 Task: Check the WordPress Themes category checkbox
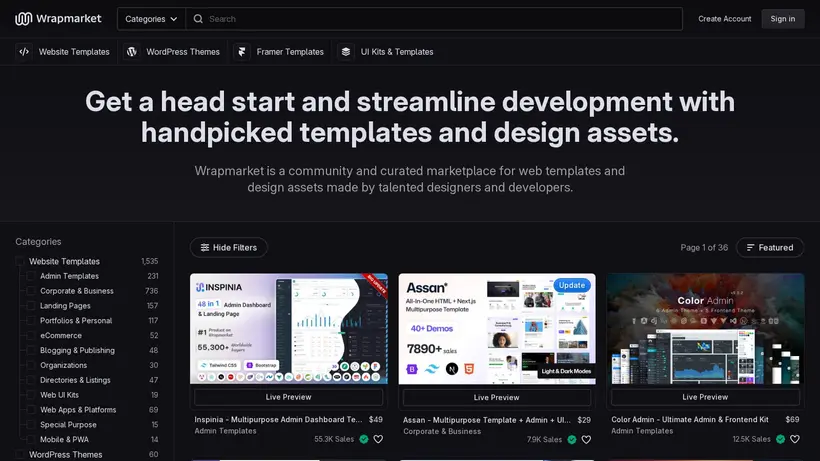point(20,455)
